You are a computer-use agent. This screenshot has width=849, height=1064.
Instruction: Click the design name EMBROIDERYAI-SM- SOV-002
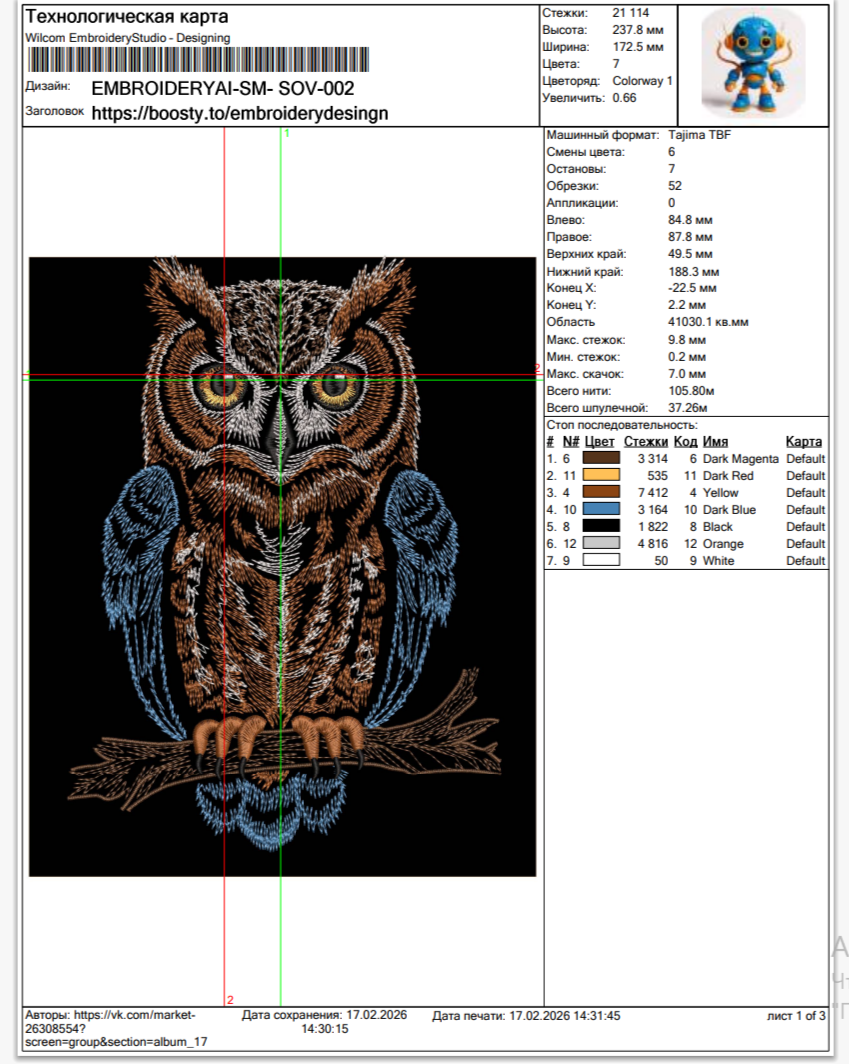pos(222,88)
